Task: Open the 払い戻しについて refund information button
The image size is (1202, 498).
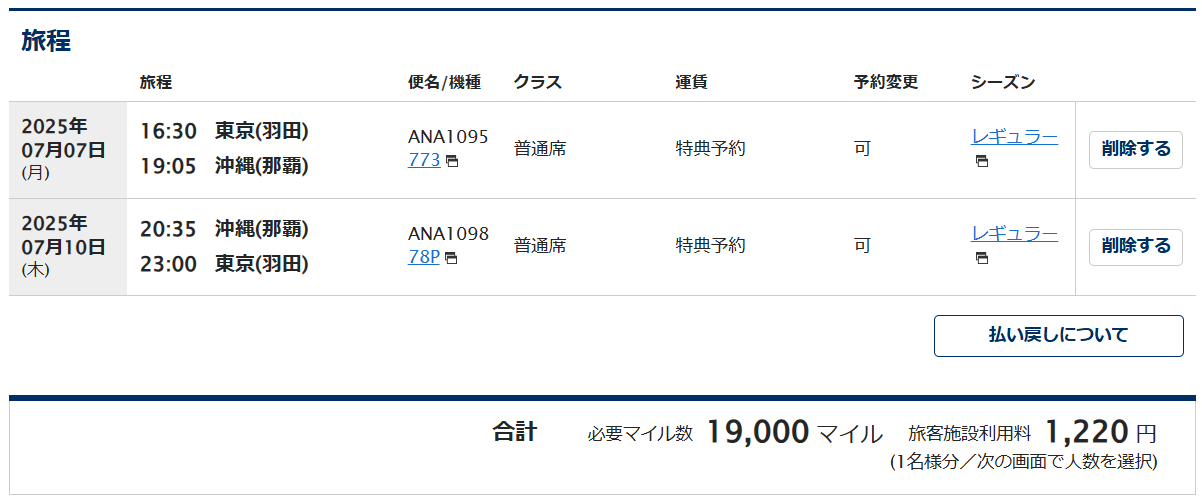Action: [x=1058, y=336]
